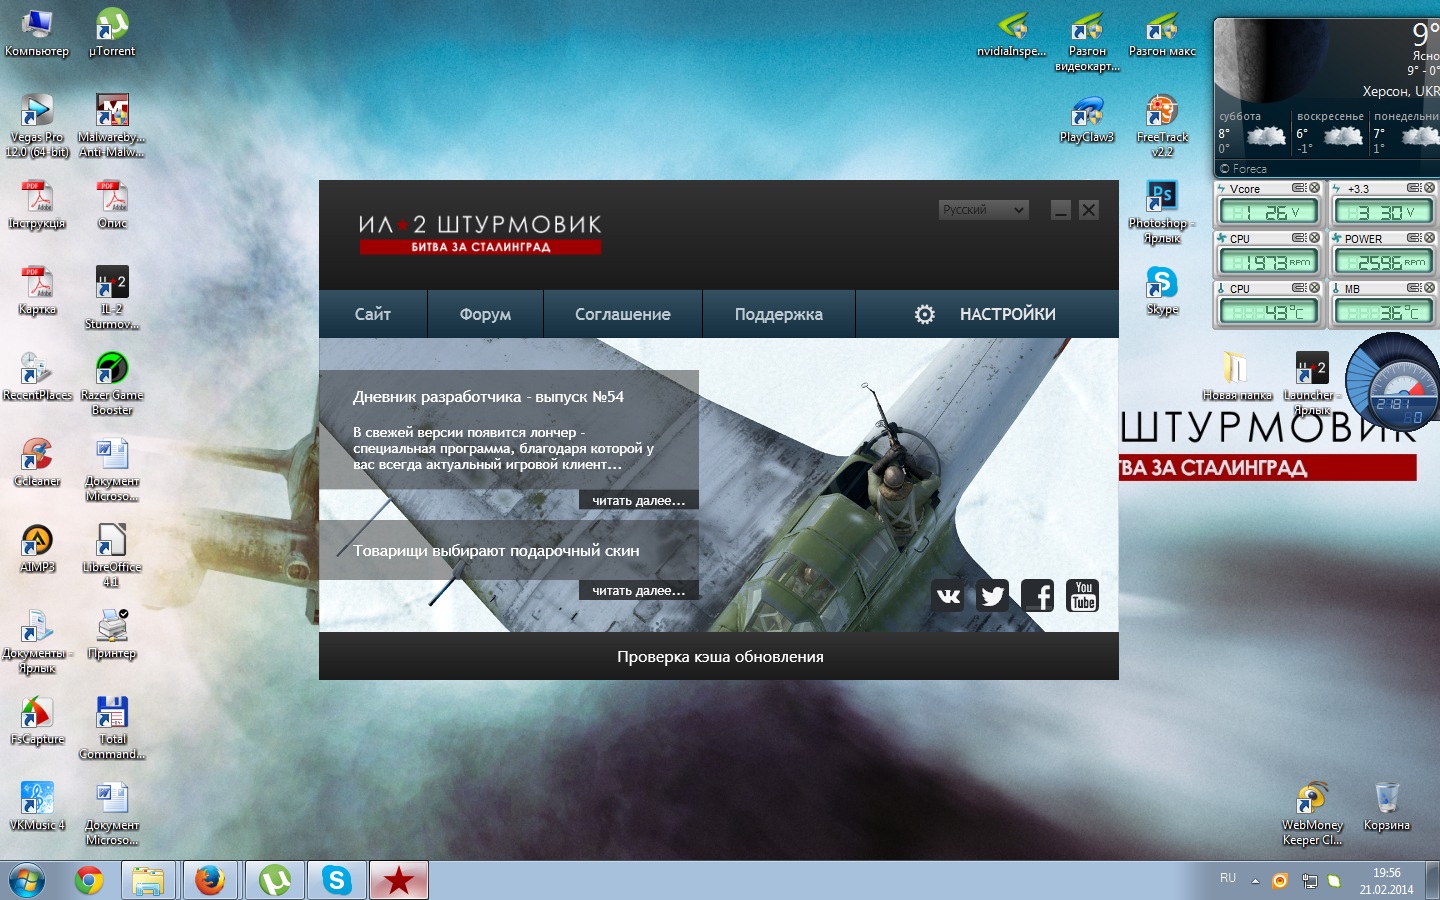
Task: Open the Twitter icon in launcher
Action: point(992,597)
